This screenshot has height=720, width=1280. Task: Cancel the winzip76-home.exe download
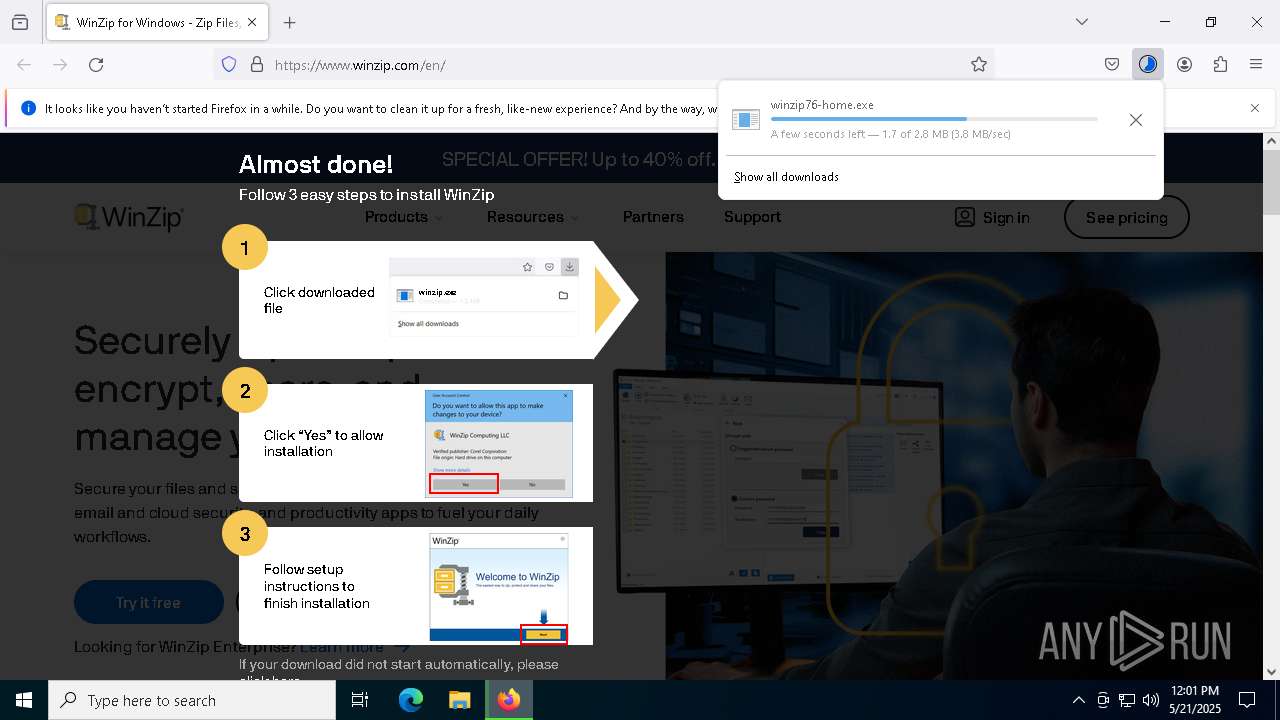[x=1135, y=120]
